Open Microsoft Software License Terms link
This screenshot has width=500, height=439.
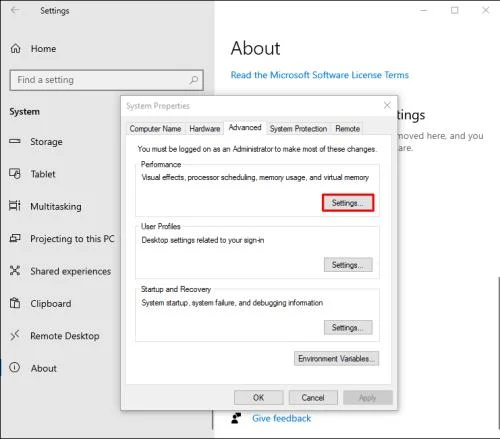320,75
